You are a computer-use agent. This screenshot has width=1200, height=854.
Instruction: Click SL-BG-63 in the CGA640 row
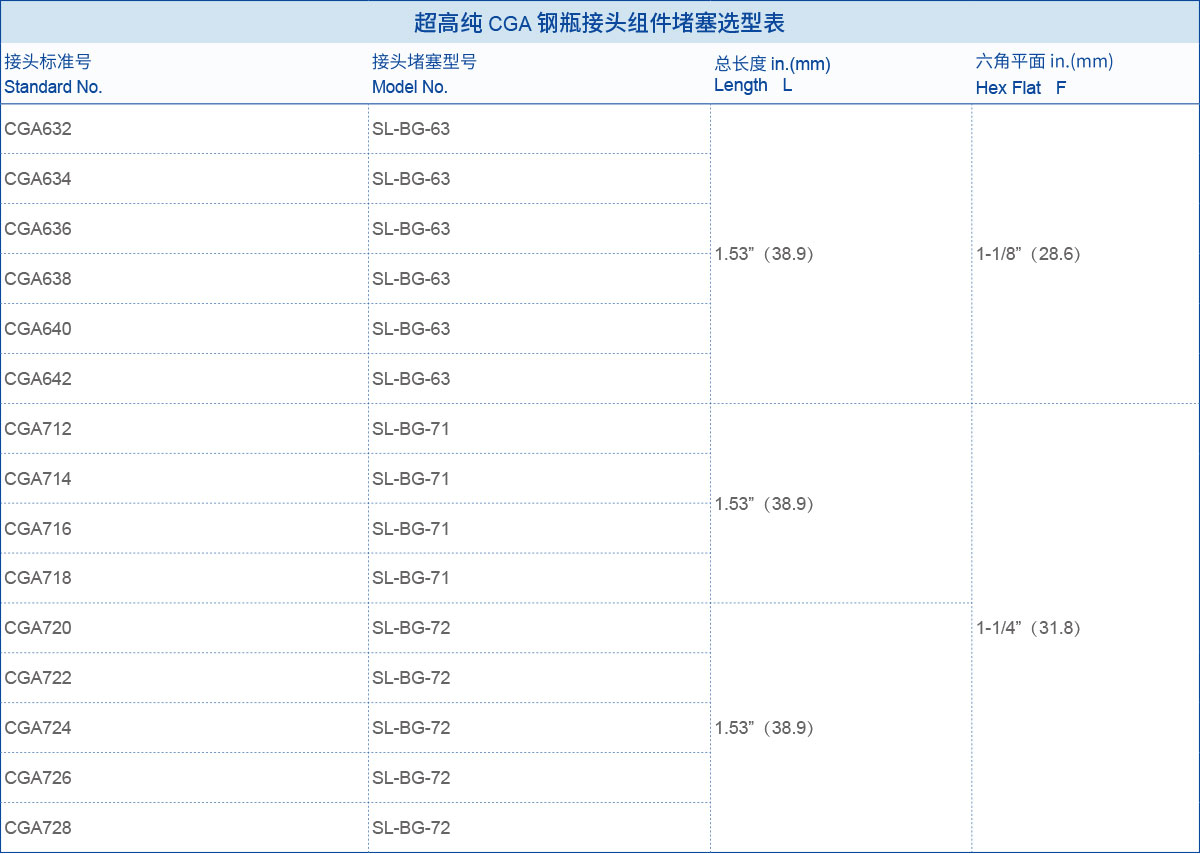click(x=411, y=329)
